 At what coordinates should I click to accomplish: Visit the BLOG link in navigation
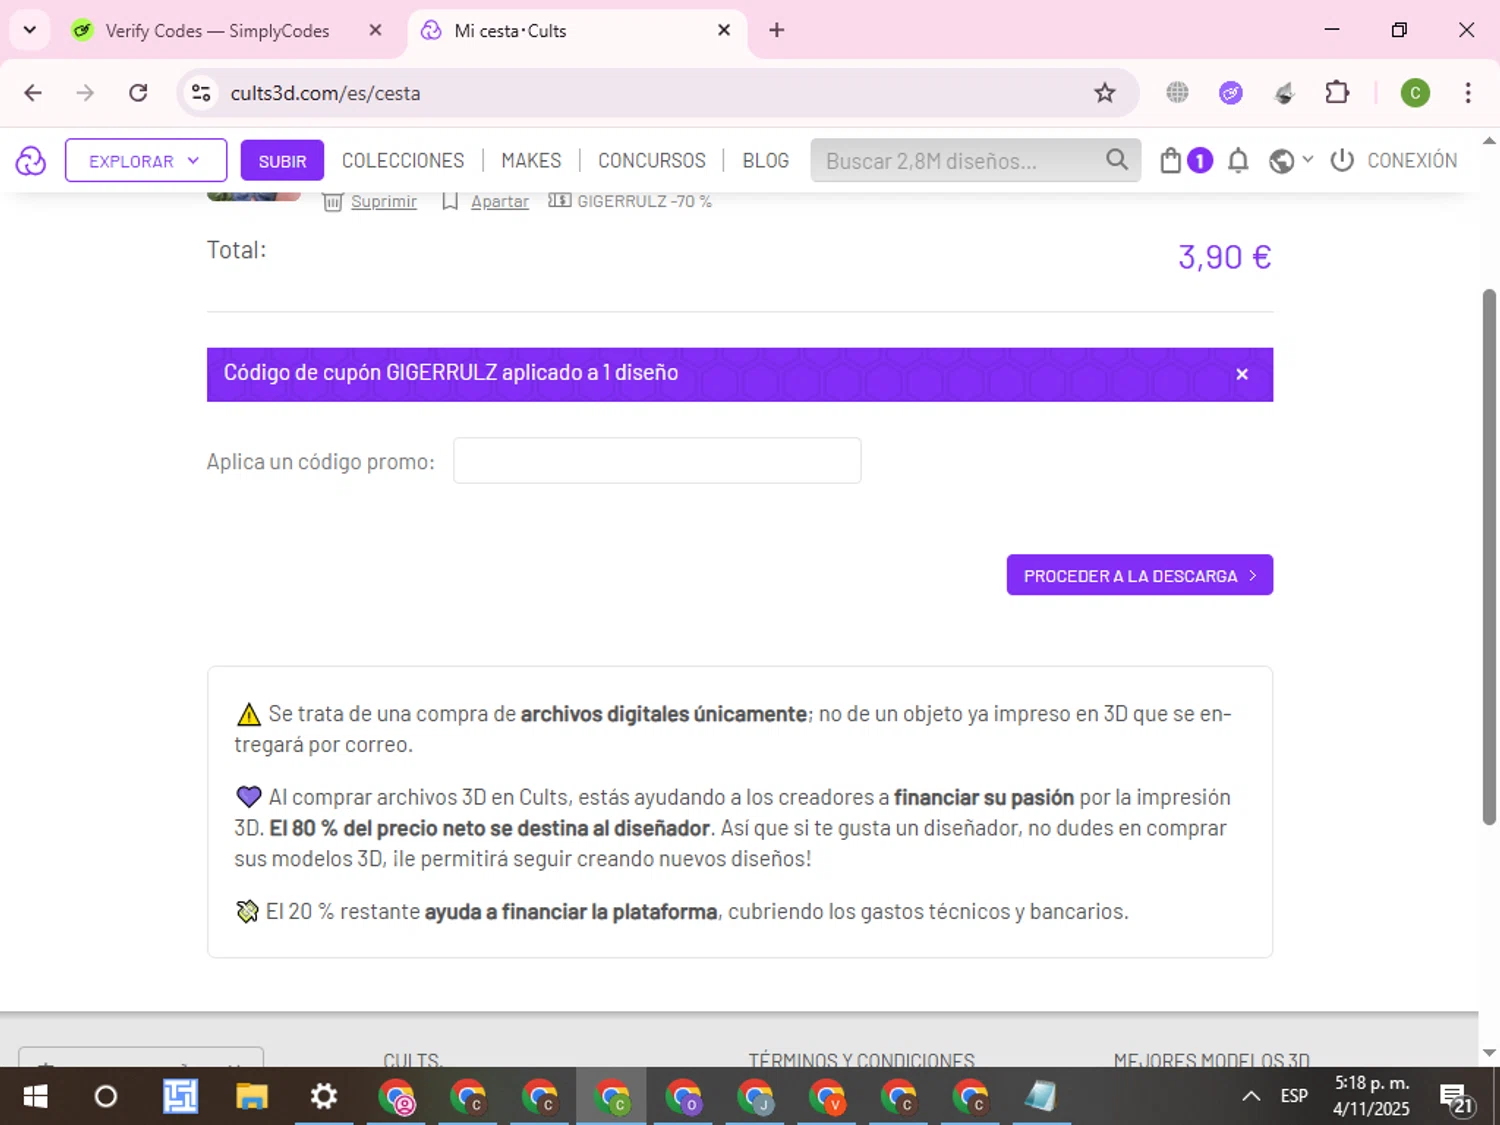tap(766, 161)
